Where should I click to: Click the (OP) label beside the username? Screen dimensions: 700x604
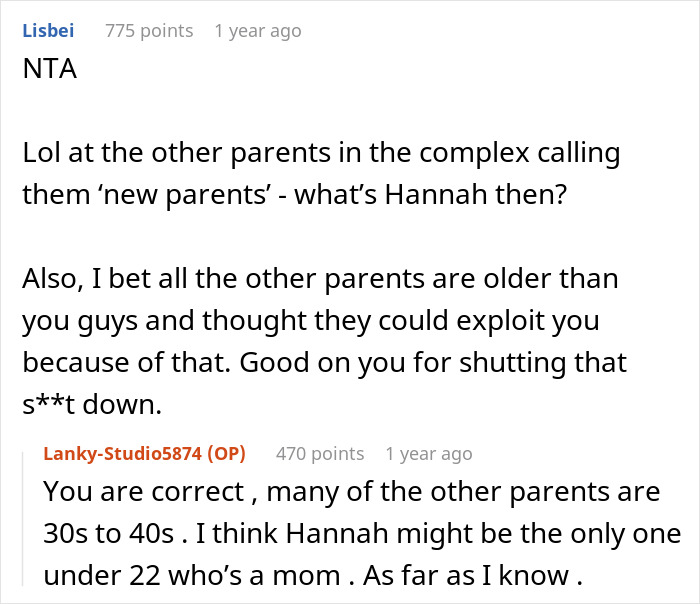coord(225,454)
